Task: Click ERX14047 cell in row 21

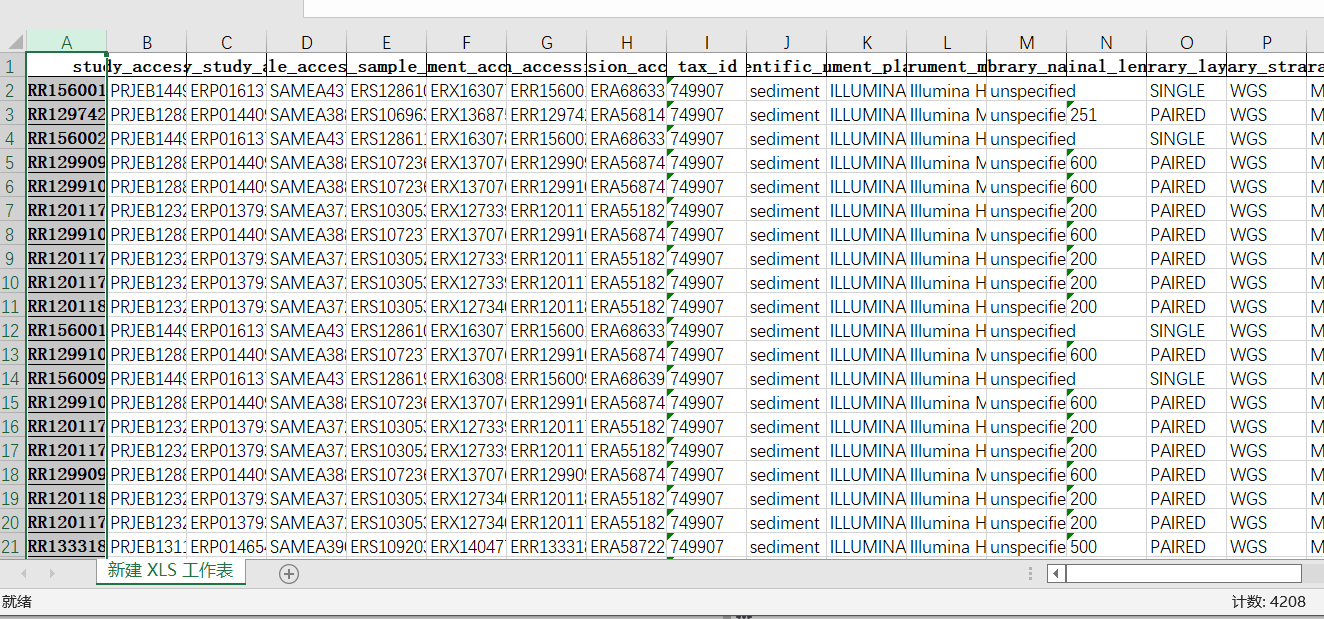Action: [x=467, y=546]
